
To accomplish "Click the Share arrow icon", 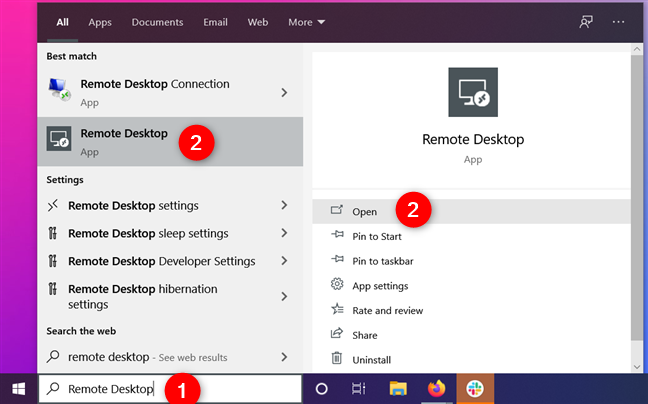I will [337, 333].
